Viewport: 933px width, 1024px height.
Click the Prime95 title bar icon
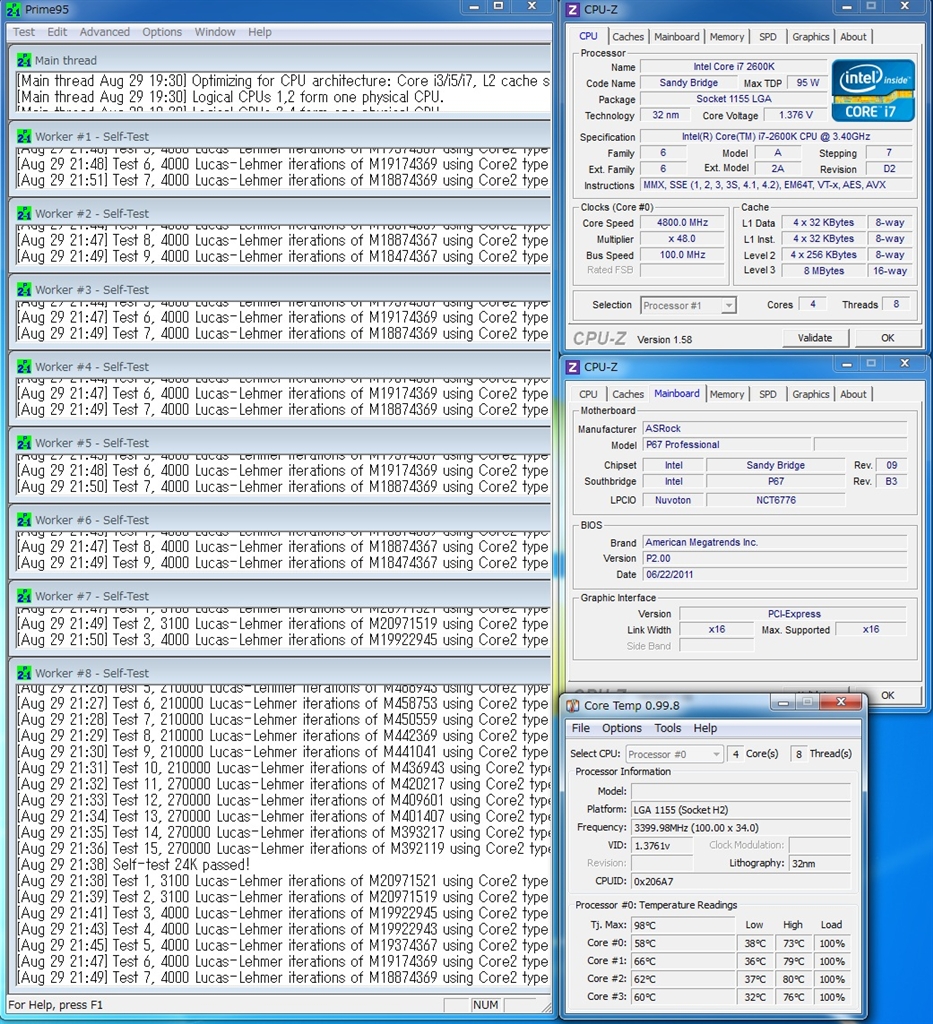point(14,8)
